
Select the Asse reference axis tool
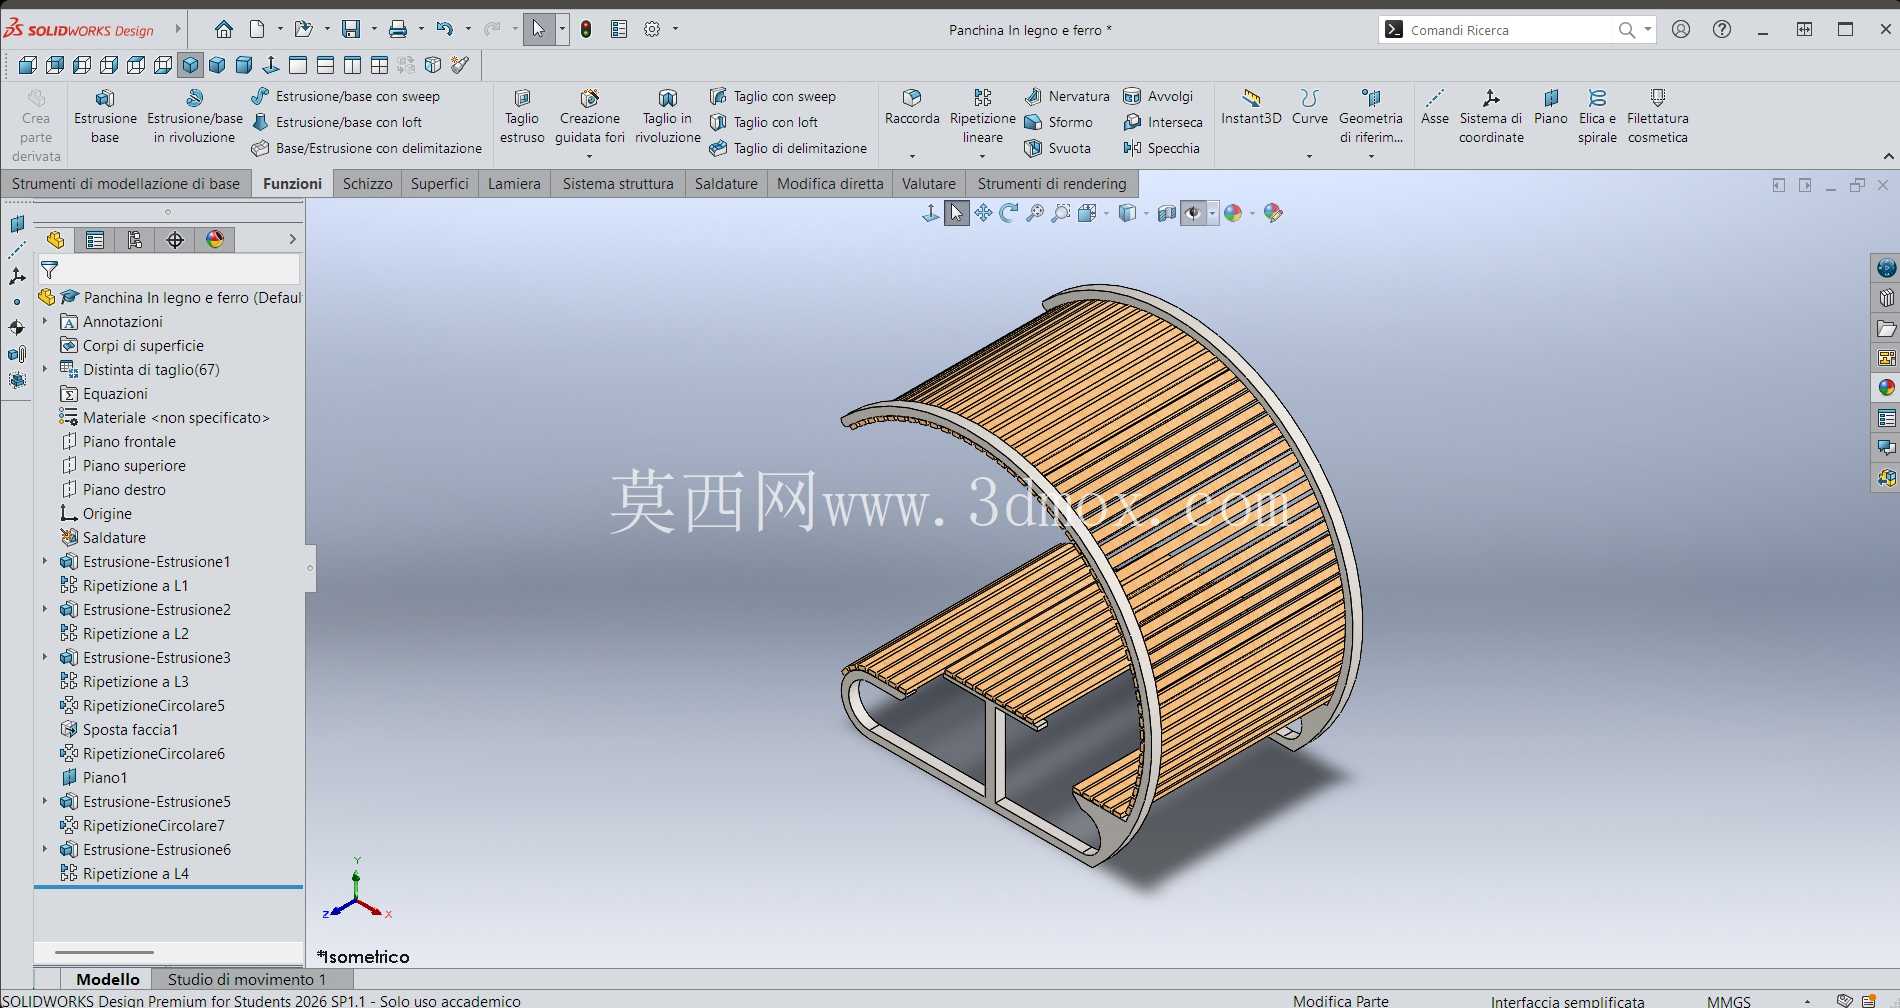pos(1435,107)
